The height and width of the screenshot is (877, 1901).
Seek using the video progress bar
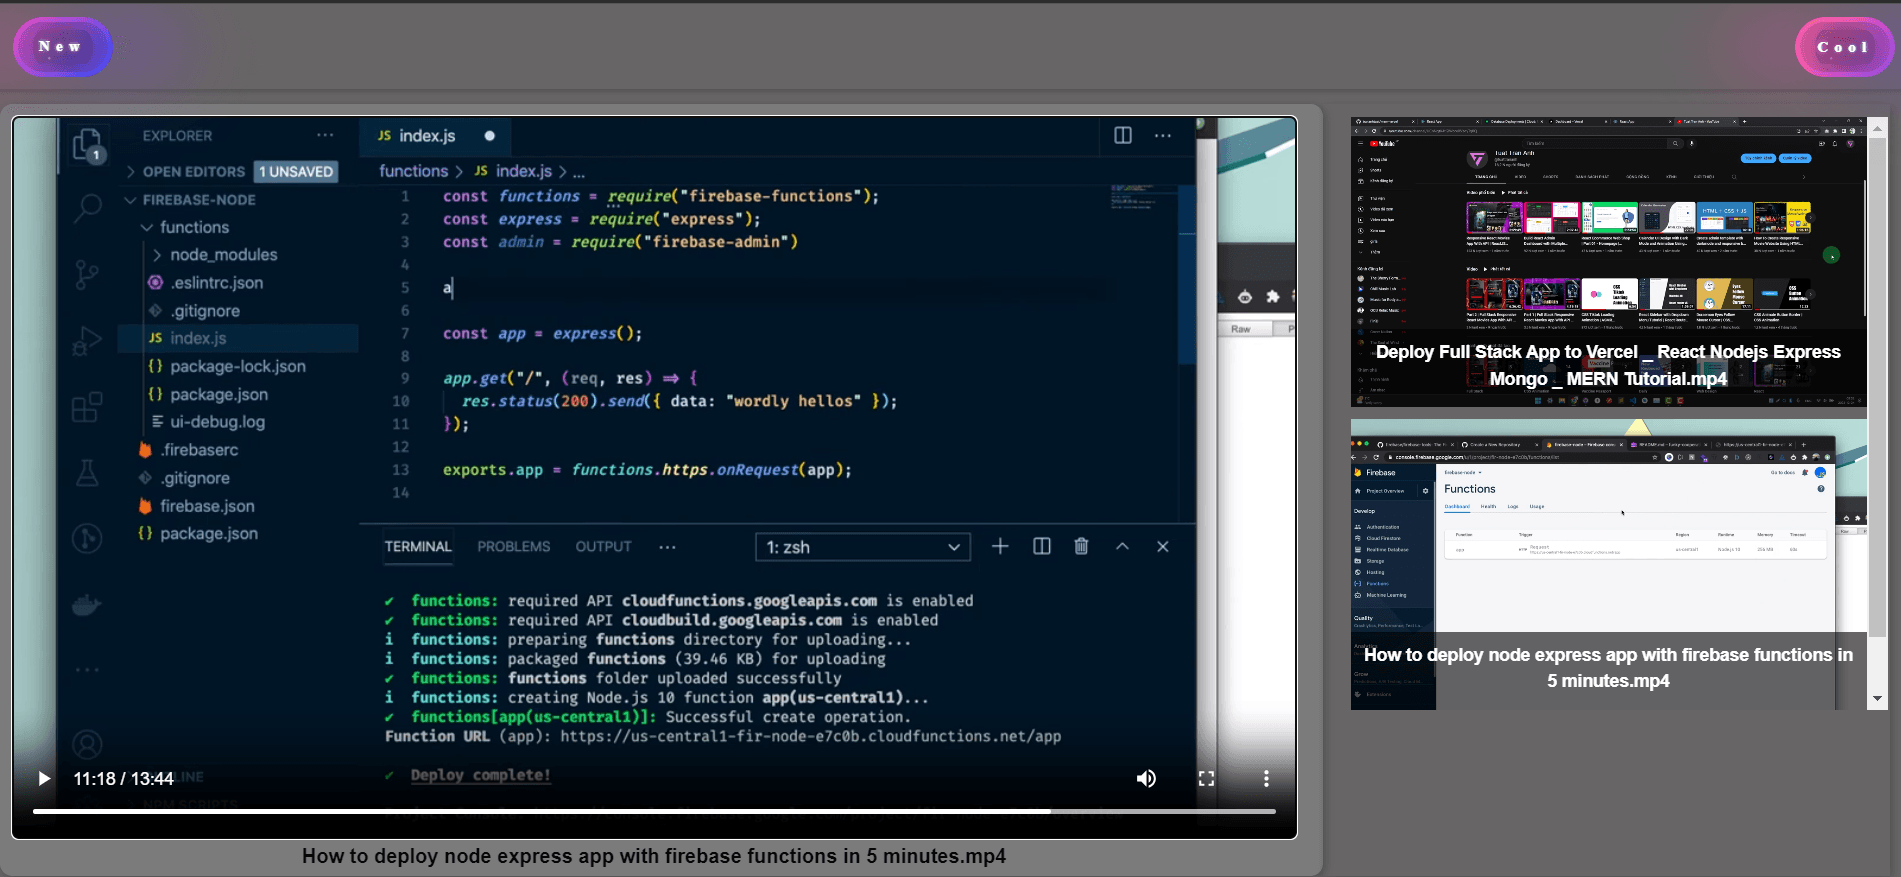[x=654, y=811]
